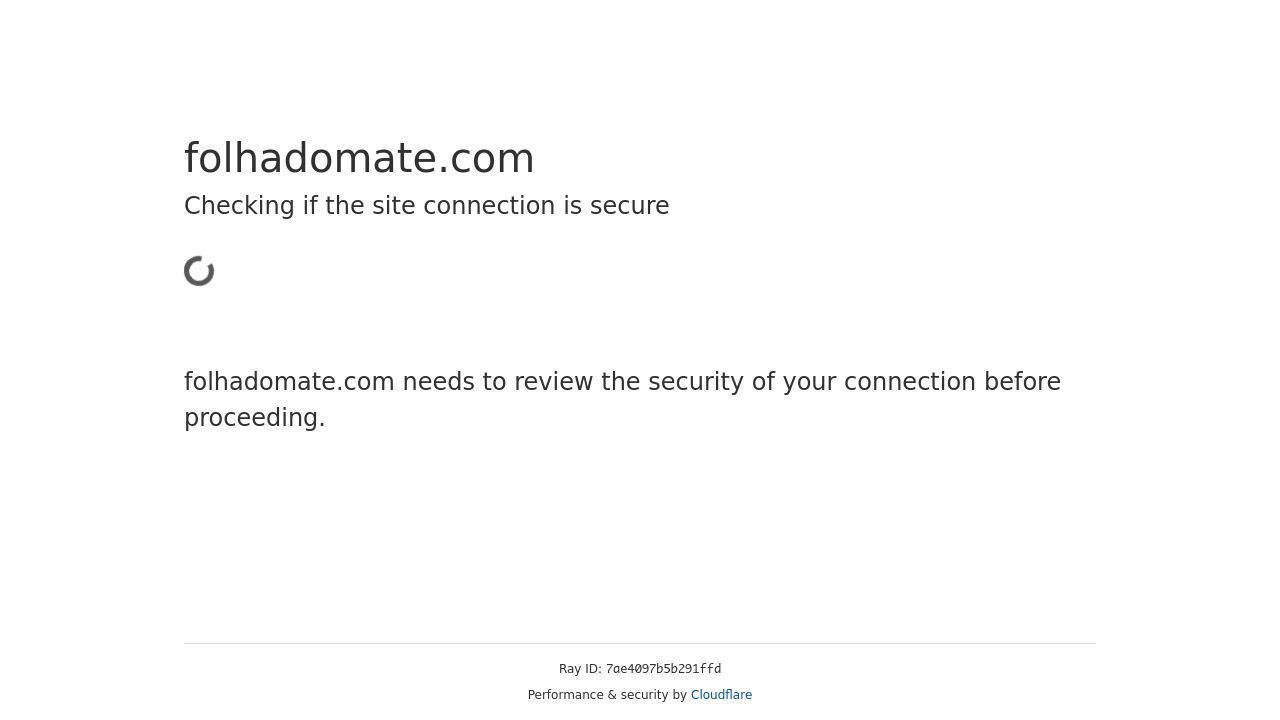Click folhadomate.com in the body paragraph
The width and height of the screenshot is (1280, 720).
(289, 382)
